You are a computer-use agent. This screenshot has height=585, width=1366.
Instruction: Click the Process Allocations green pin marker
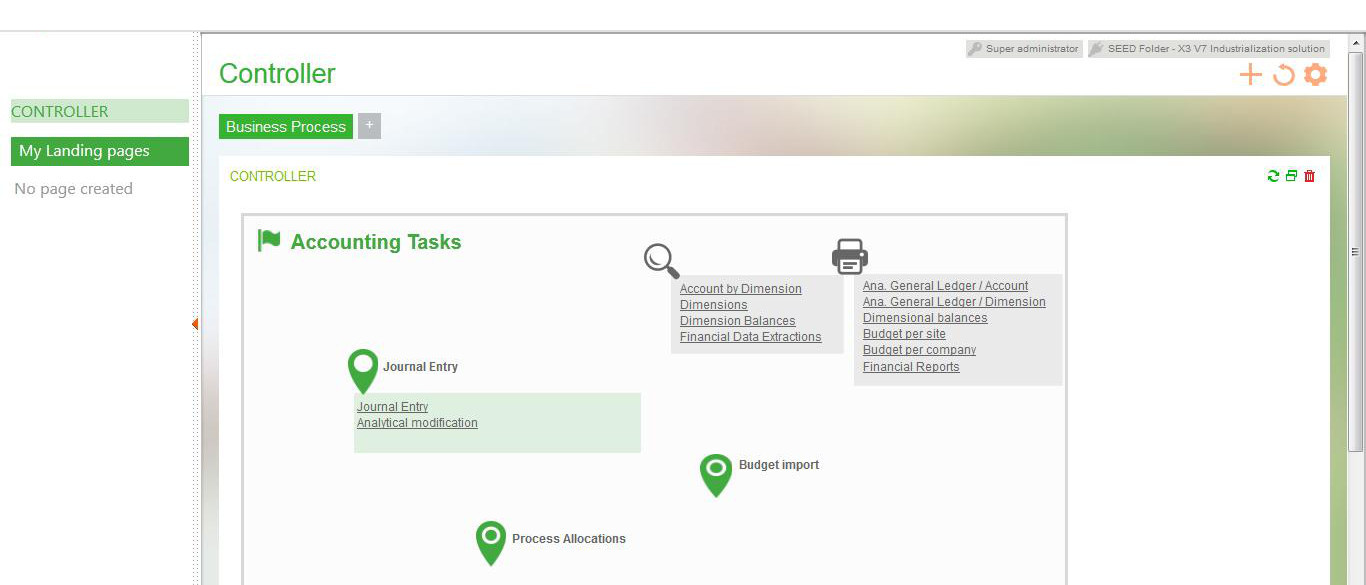[490, 541]
